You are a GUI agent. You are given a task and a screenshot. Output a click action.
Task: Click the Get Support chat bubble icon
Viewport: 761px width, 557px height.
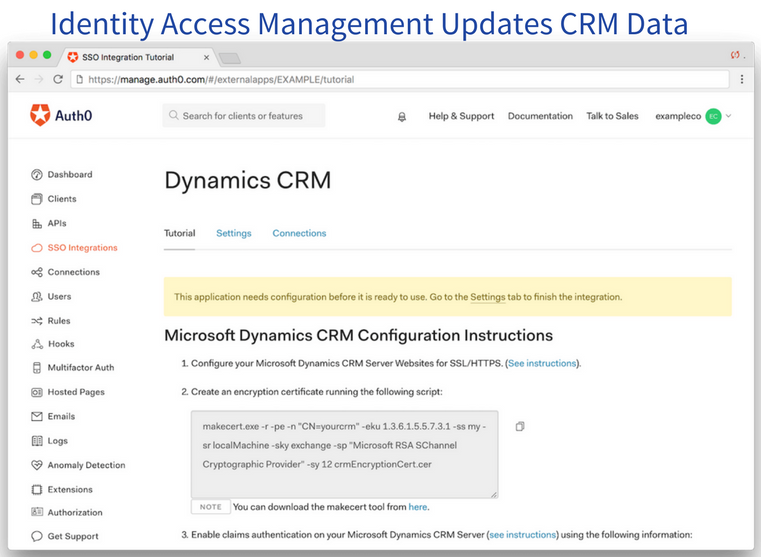pos(37,536)
